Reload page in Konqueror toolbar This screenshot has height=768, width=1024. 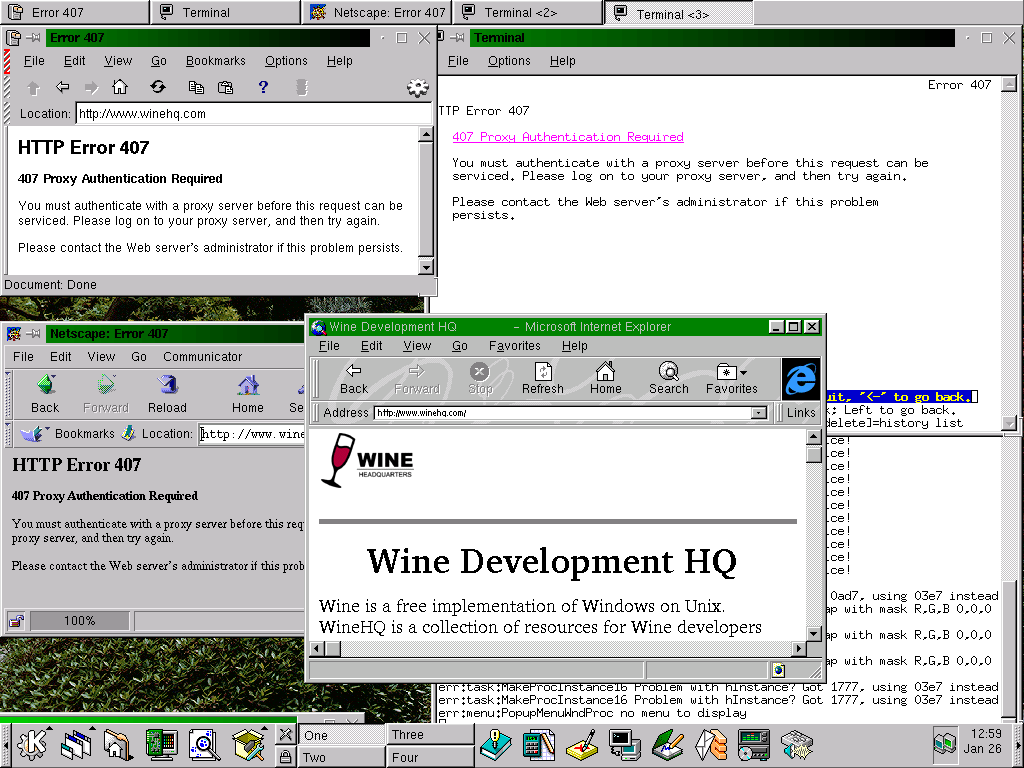158,87
